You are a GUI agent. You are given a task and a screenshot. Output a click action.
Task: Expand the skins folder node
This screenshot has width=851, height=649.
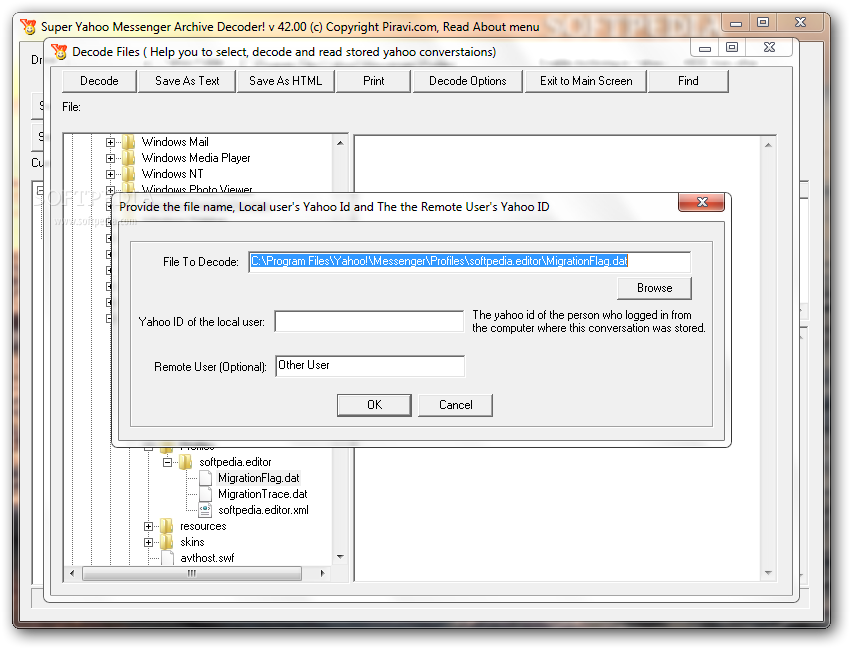coord(148,542)
